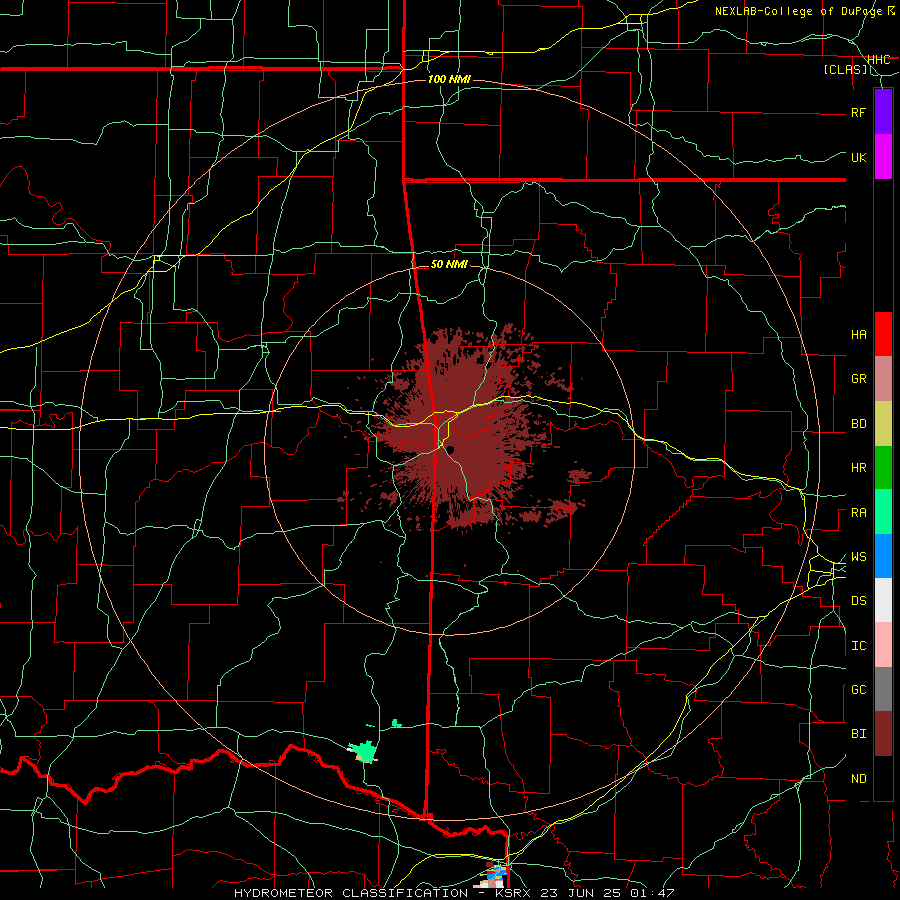Image resolution: width=900 pixels, height=900 pixels.
Task: Click the UK magenta legend swatch
Action: pos(883,157)
